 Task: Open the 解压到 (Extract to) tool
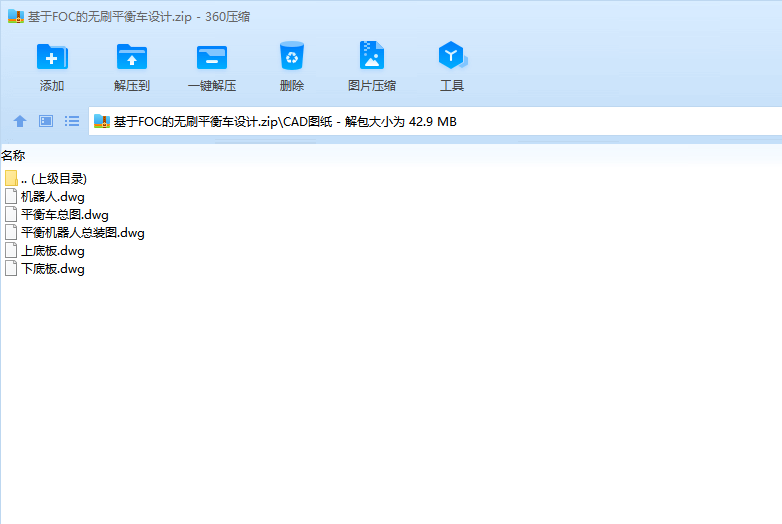click(x=132, y=57)
